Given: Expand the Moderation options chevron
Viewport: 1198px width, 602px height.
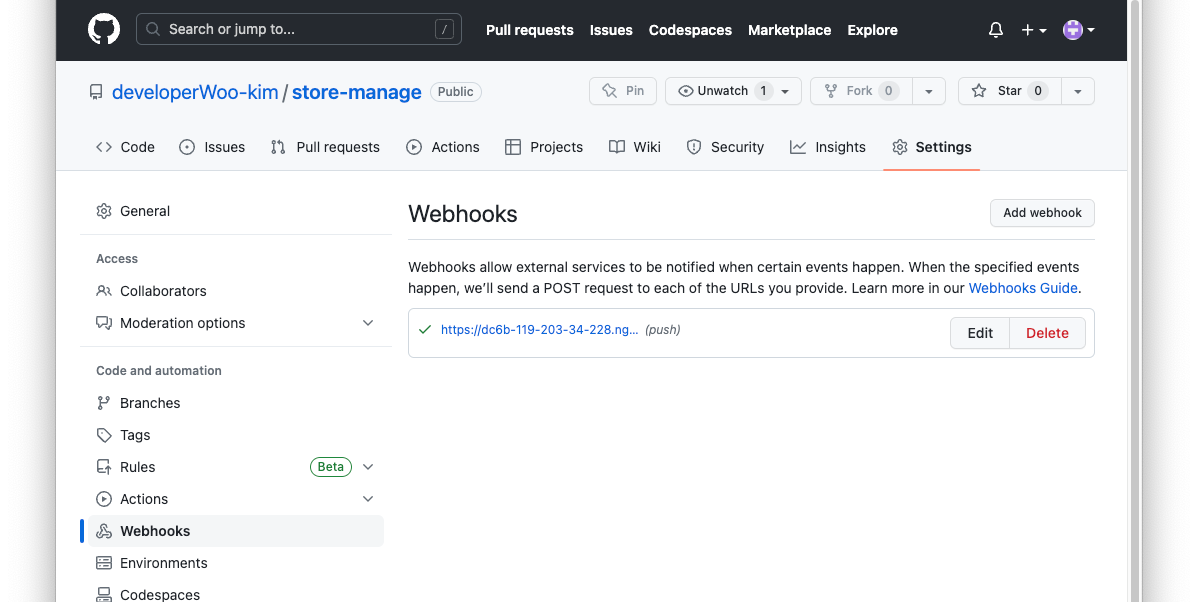Looking at the screenshot, I should tap(367, 323).
